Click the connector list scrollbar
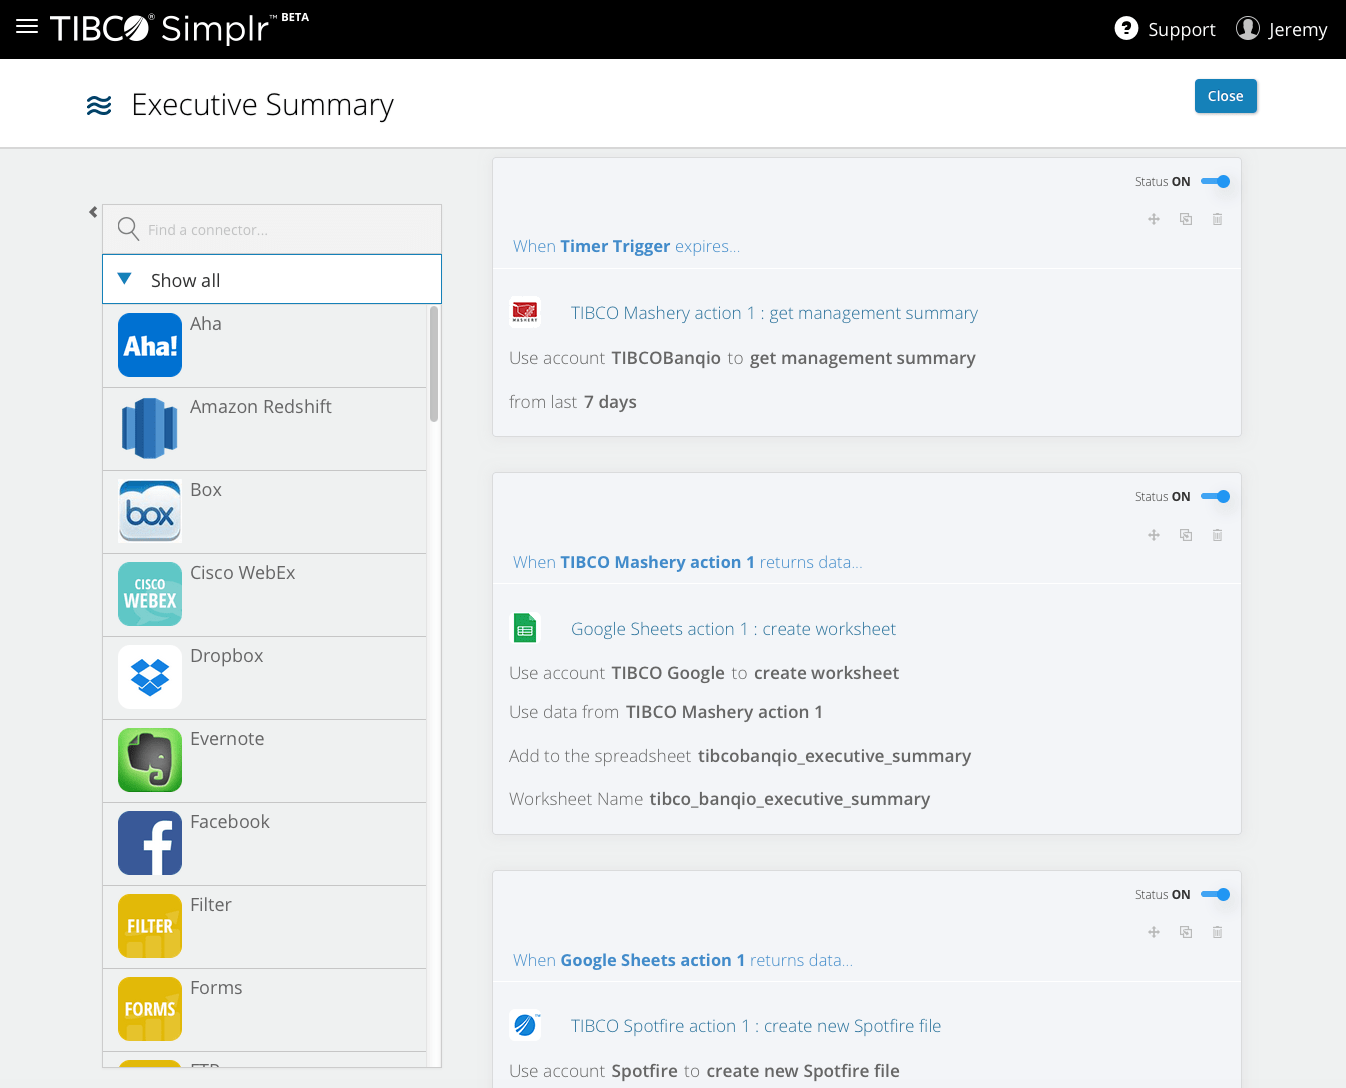Screen dimensions: 1346x1088 [x=434, y=364]
